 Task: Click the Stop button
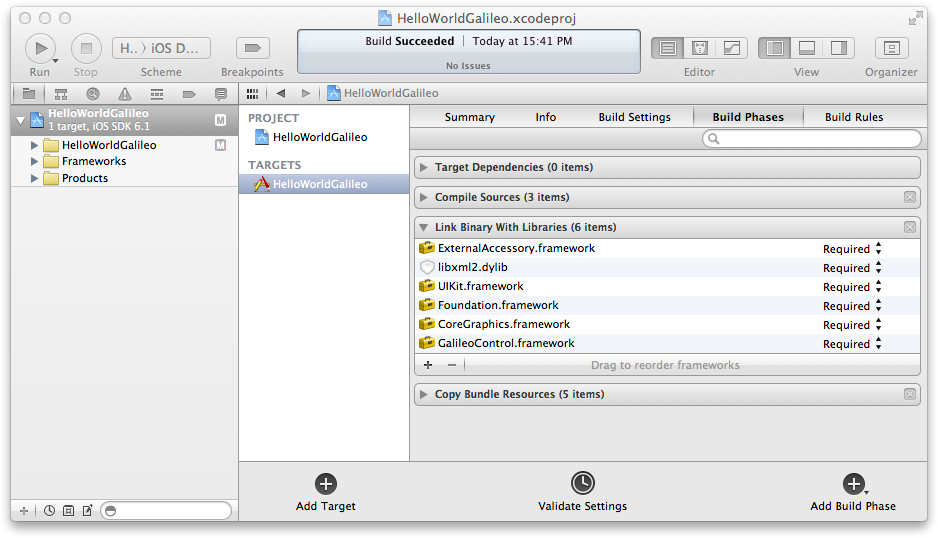[86, 48]
